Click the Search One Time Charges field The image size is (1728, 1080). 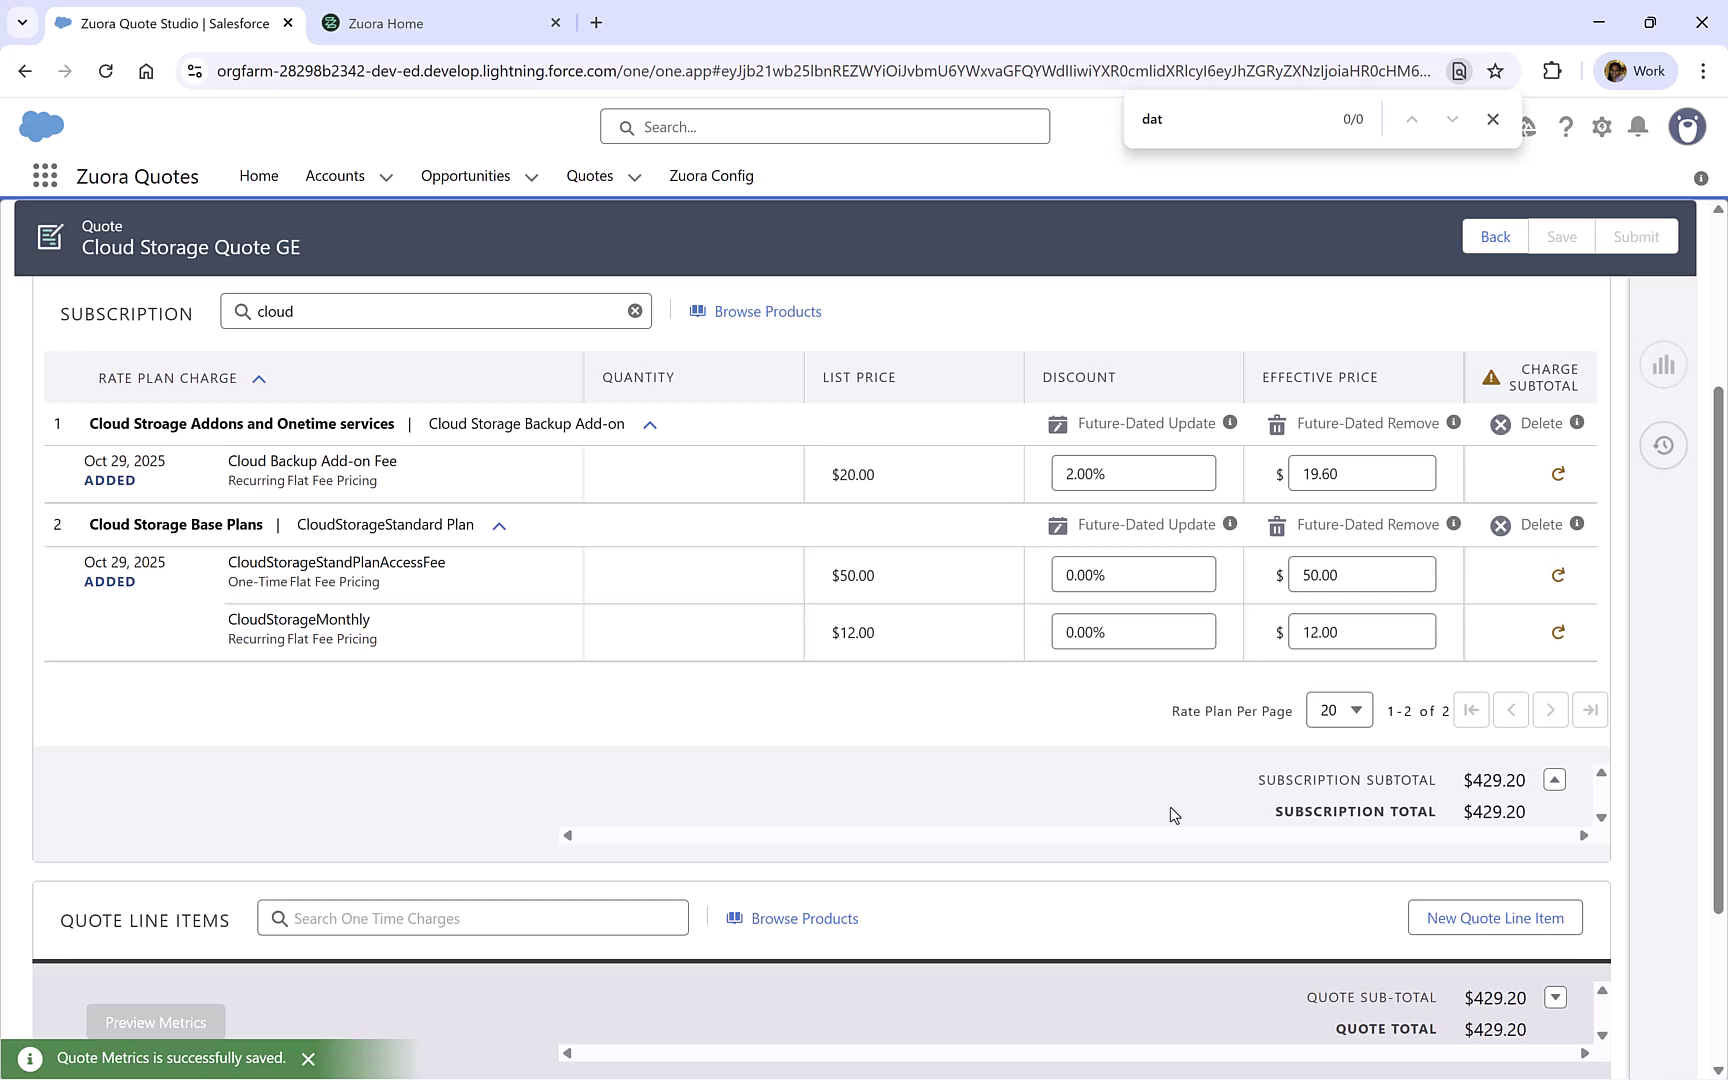[472, 917]
